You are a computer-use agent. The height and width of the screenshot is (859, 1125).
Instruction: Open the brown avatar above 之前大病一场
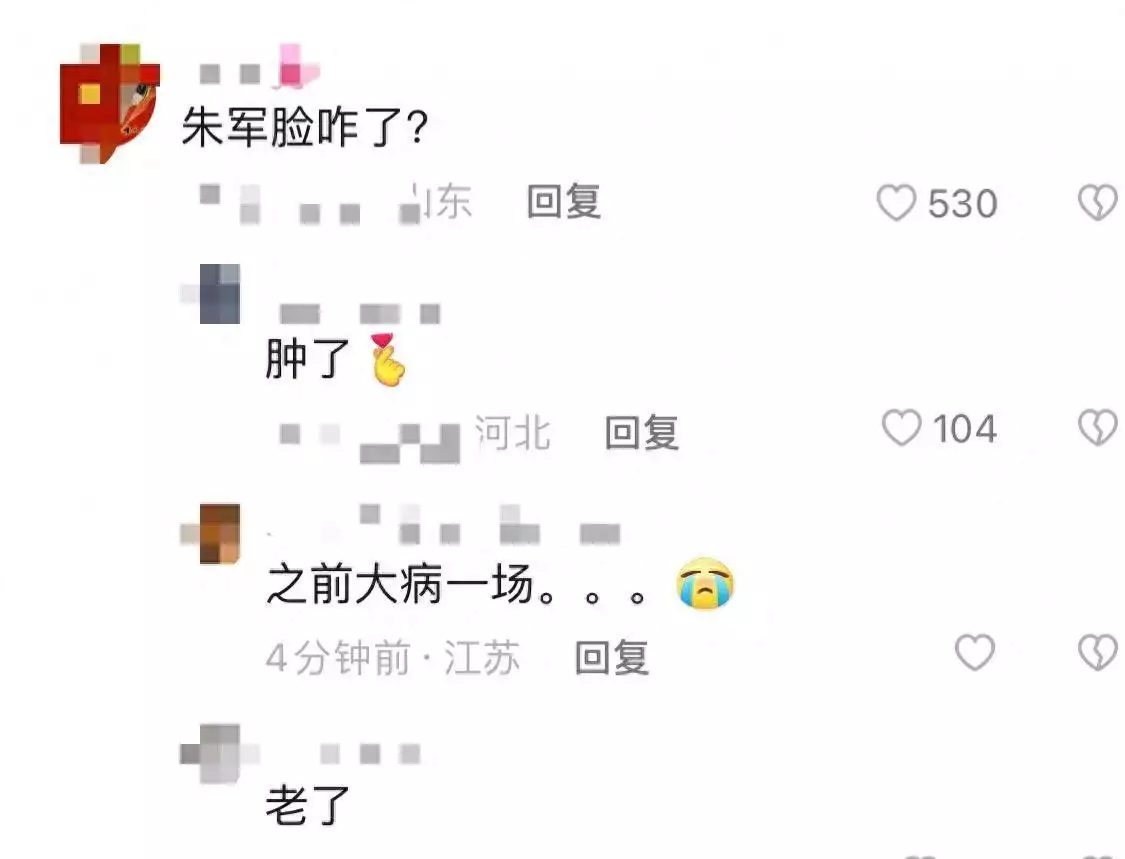[219, 534]
